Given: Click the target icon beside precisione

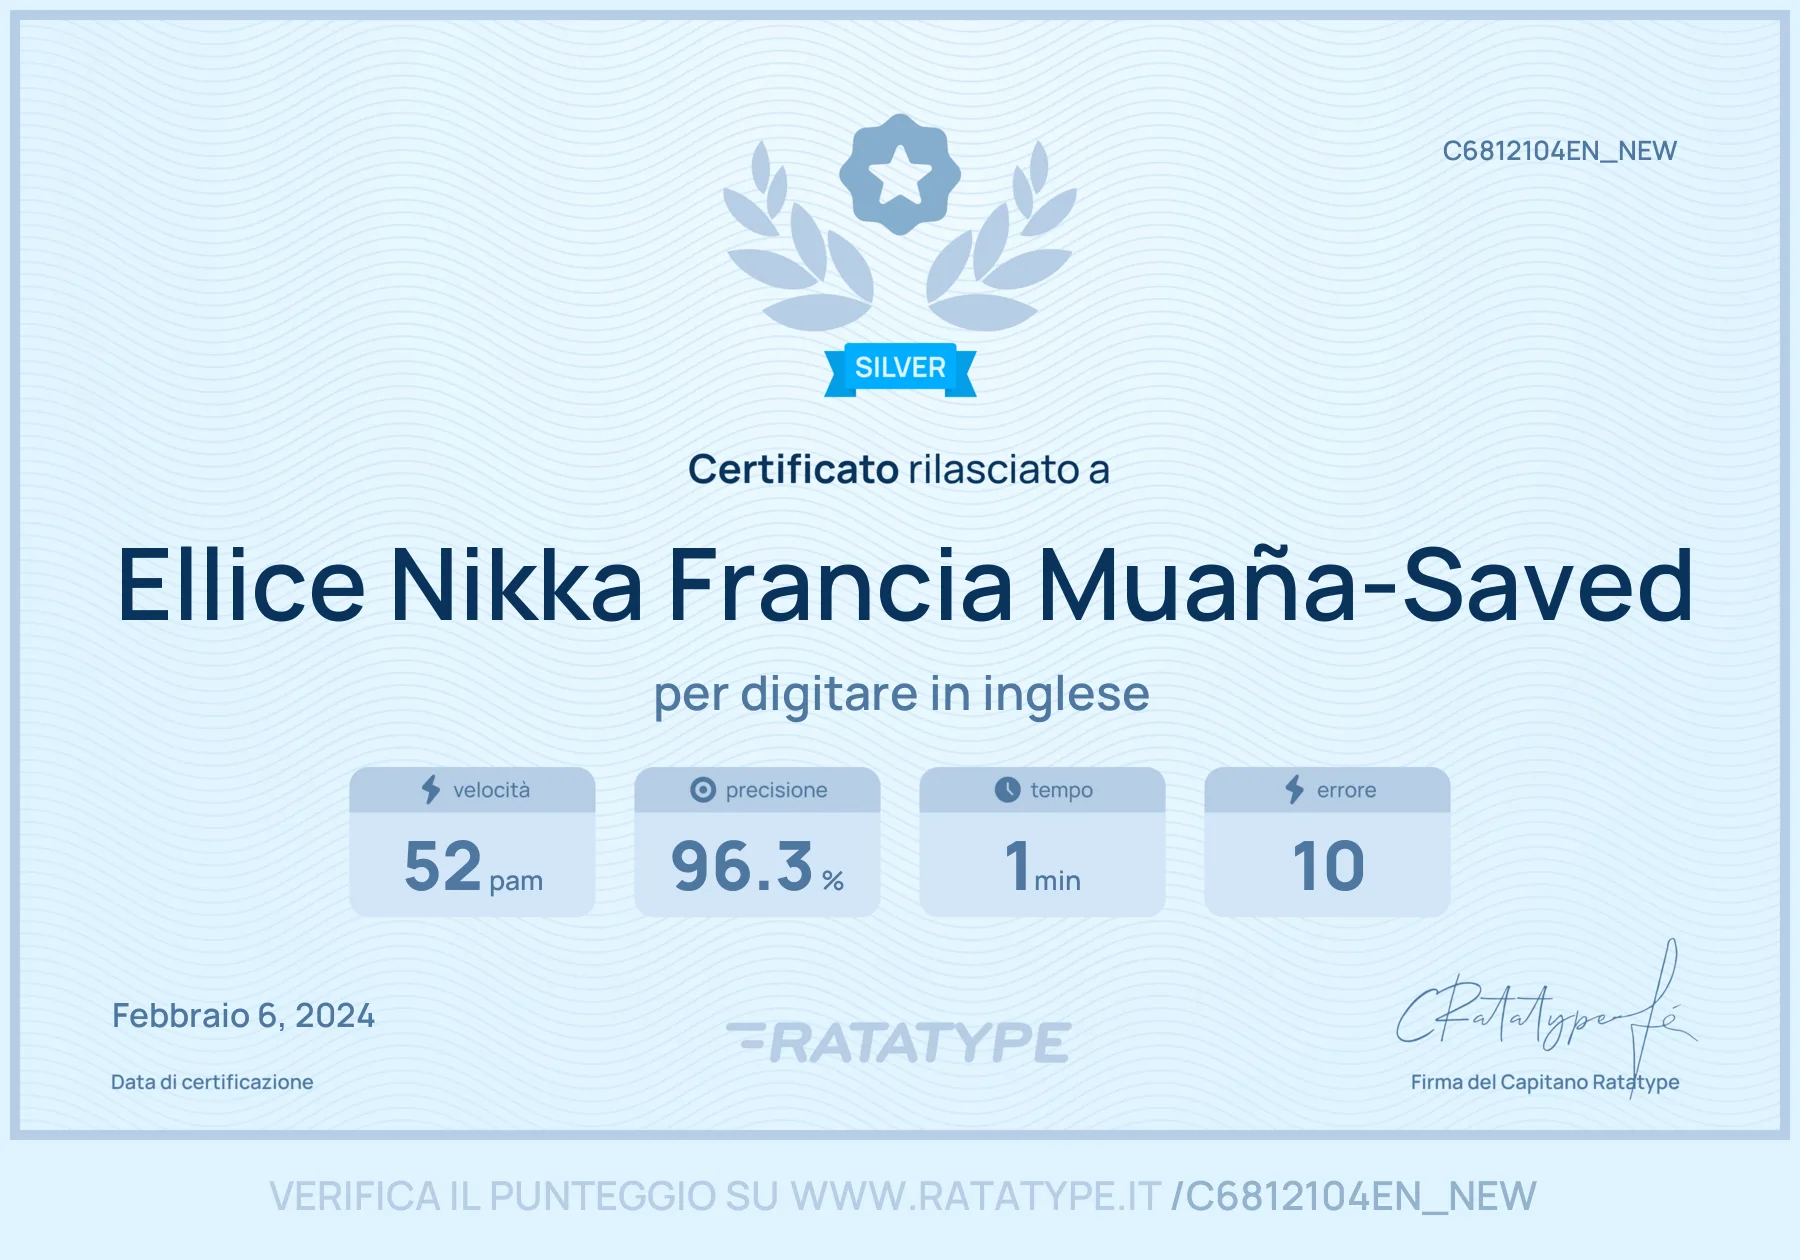Looking at the screenshot, I should 703,790.
